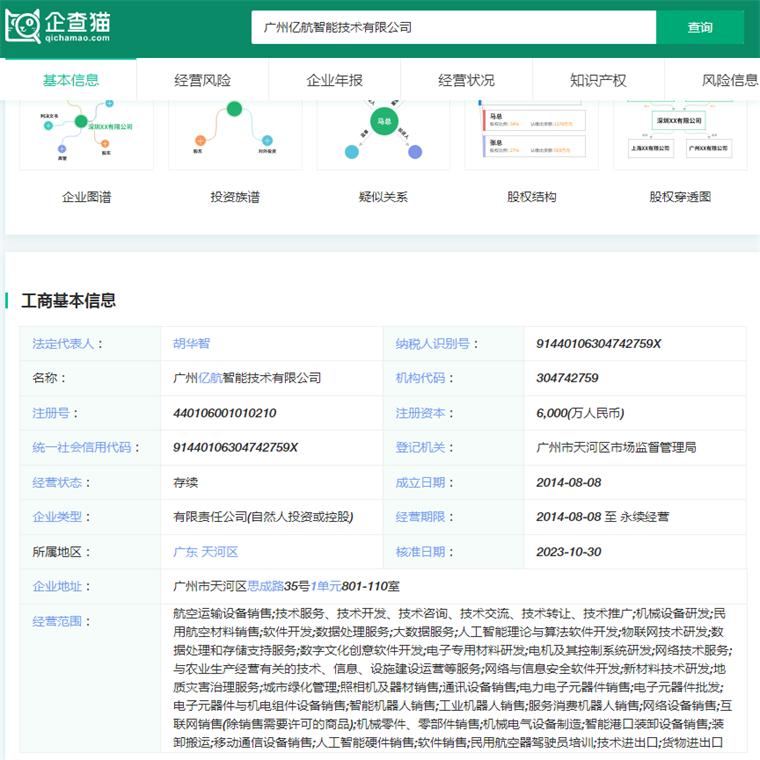The width and height of the screenshot is (760, 760).
Task: Click the 企业图谱 label
Action: tap(87, 197)
